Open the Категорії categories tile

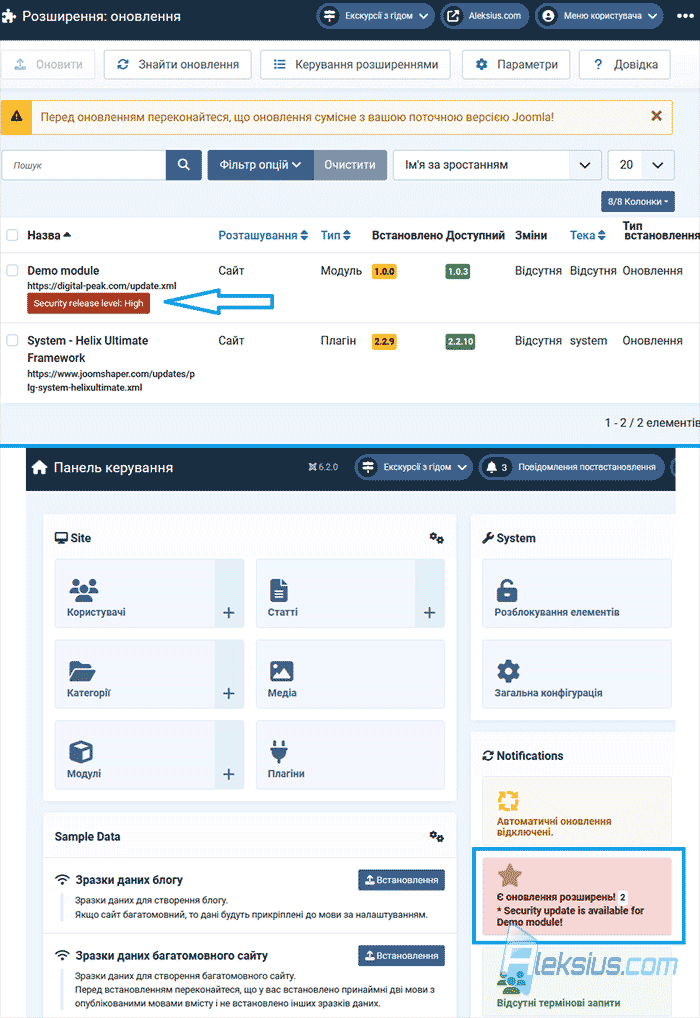tap(134, 674)
